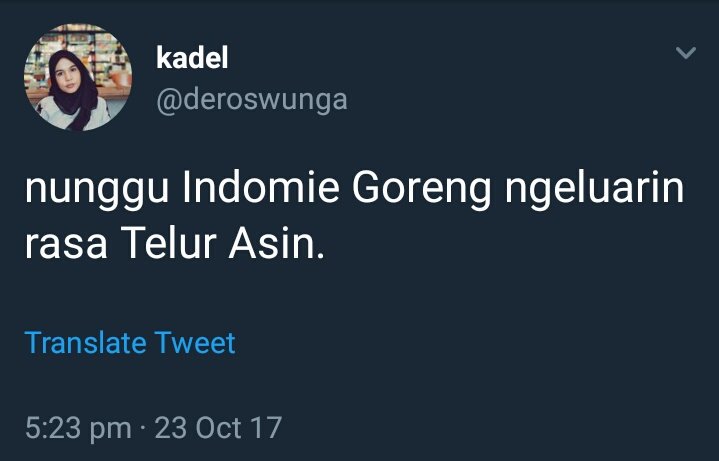Click the word ngeluarin in the tweet
Screen dimensions: 719x461
pos(594,189)
